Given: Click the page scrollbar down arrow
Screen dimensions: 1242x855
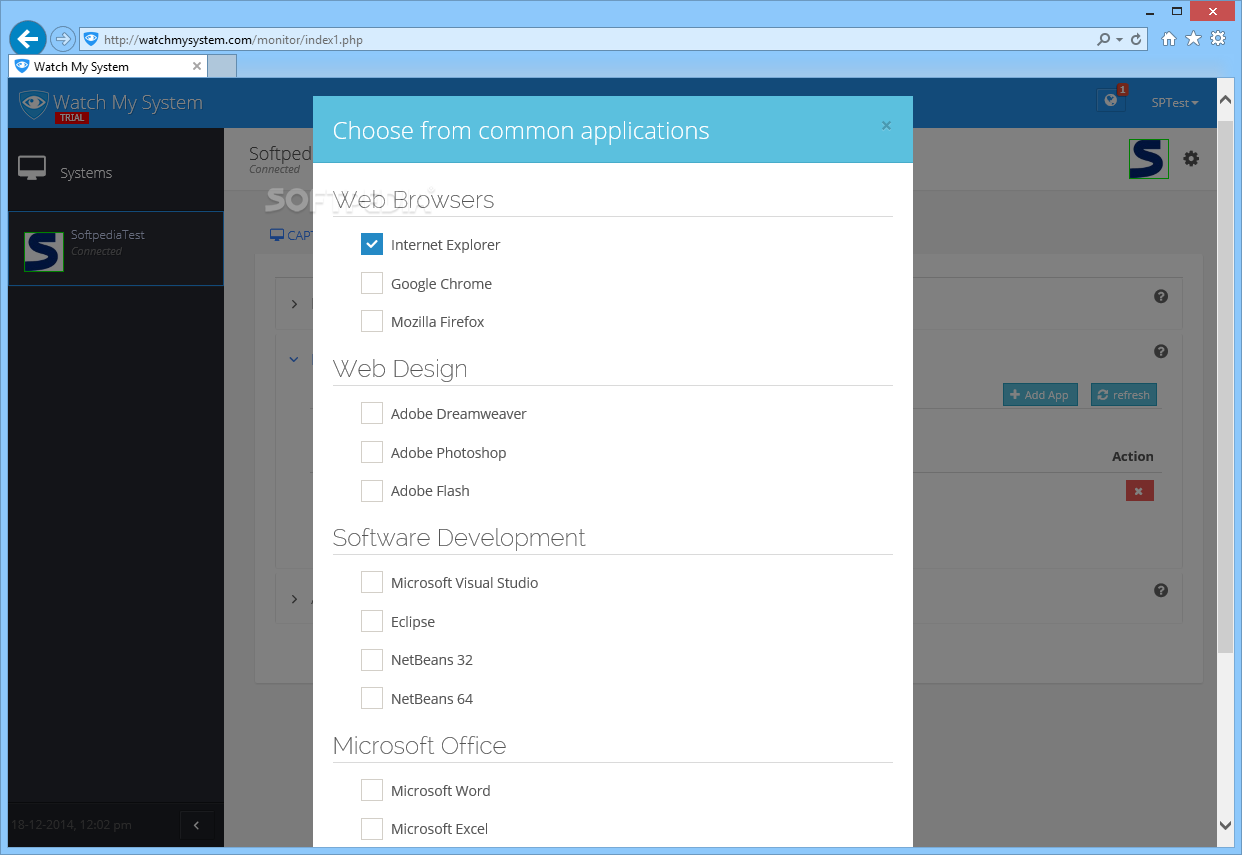Looking at the screenshot, I should tap(1226, 825).
